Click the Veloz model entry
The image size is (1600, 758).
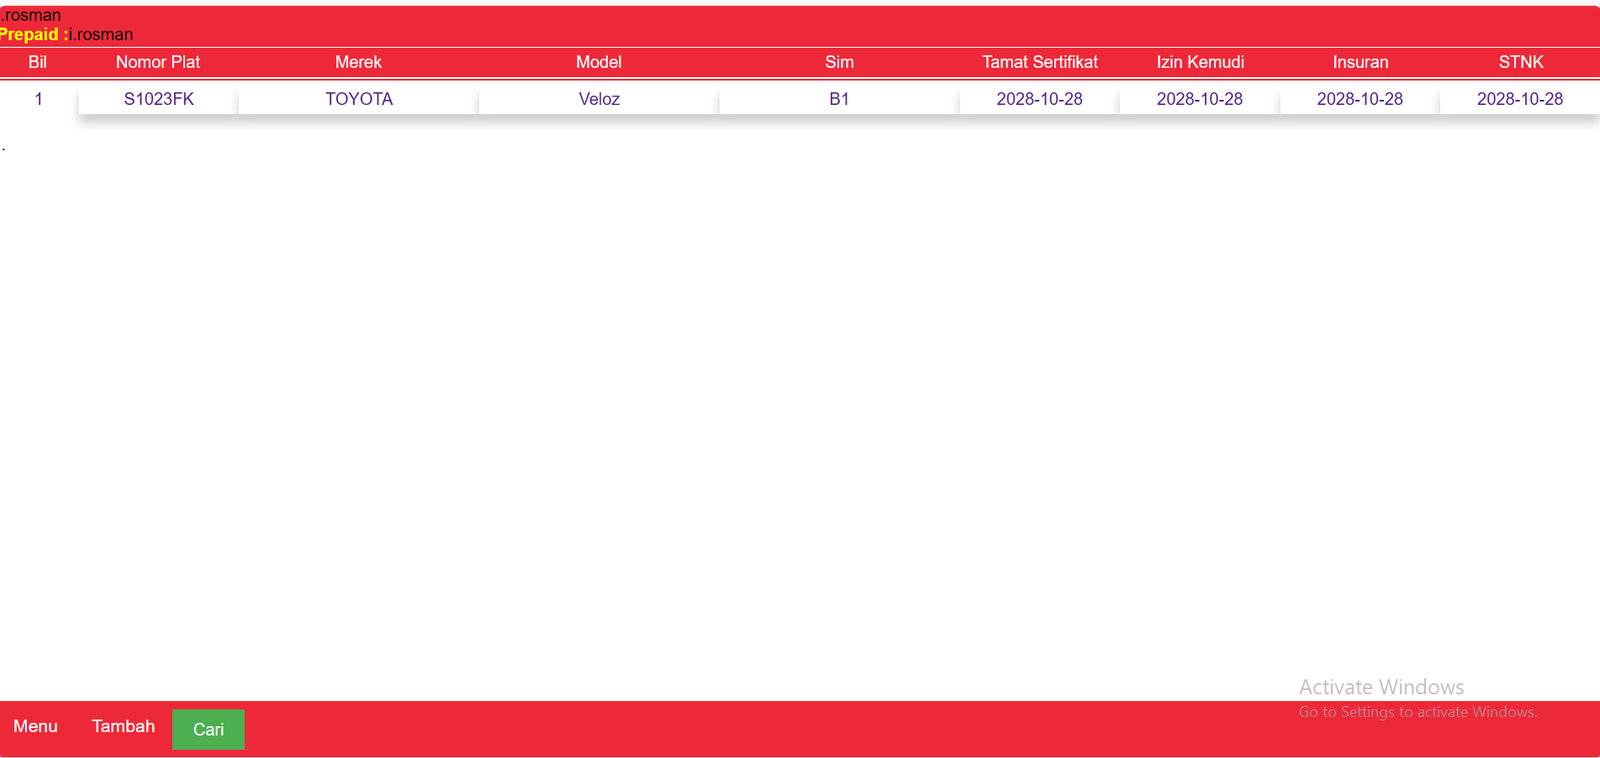(599, 99)
